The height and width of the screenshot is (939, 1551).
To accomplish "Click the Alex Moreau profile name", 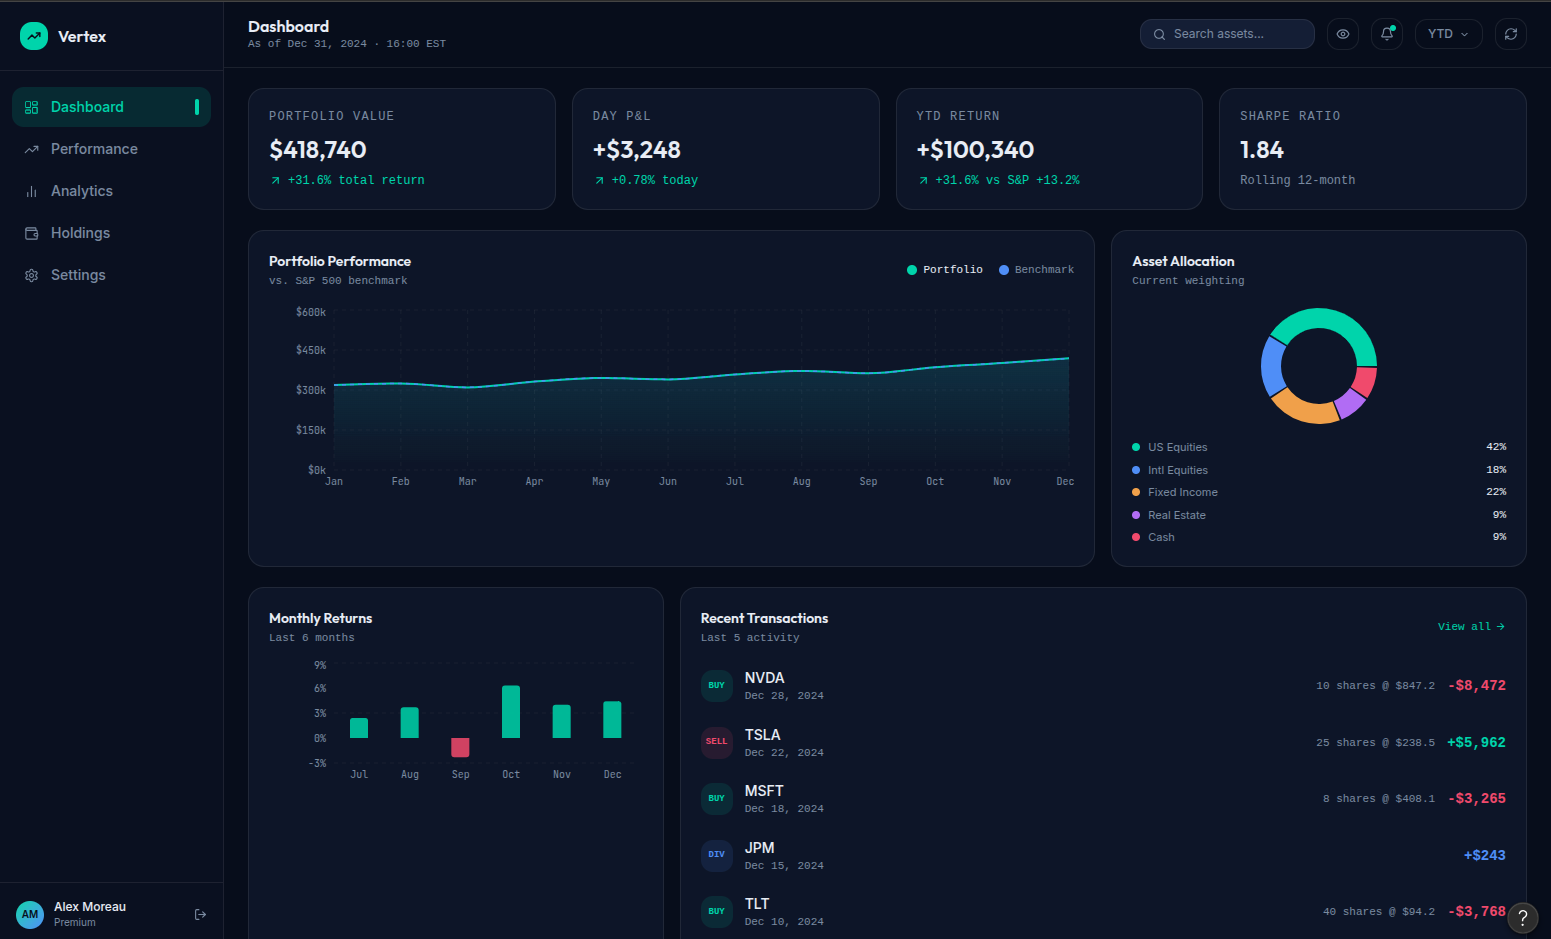I will pos(90,907).
